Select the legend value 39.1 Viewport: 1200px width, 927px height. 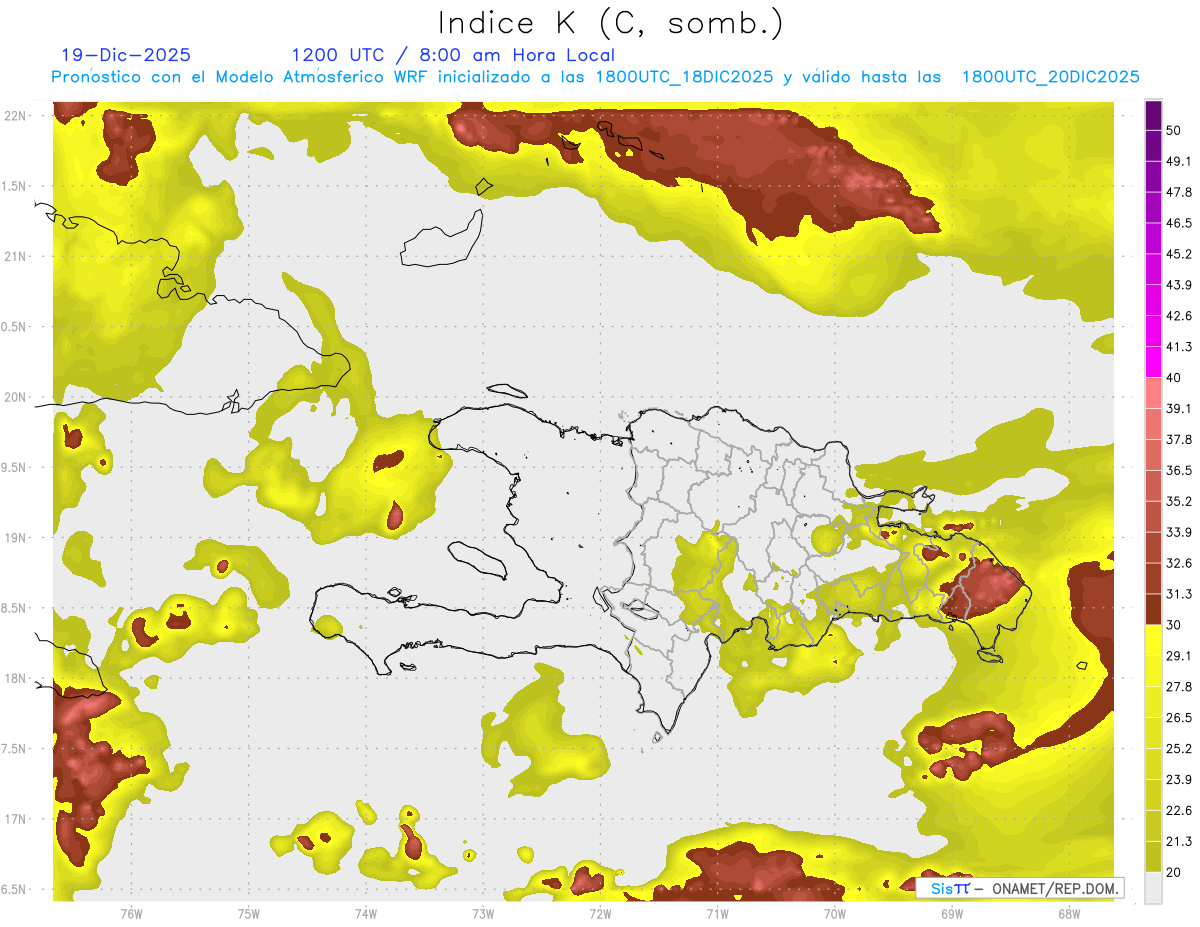coord(1179,409)
